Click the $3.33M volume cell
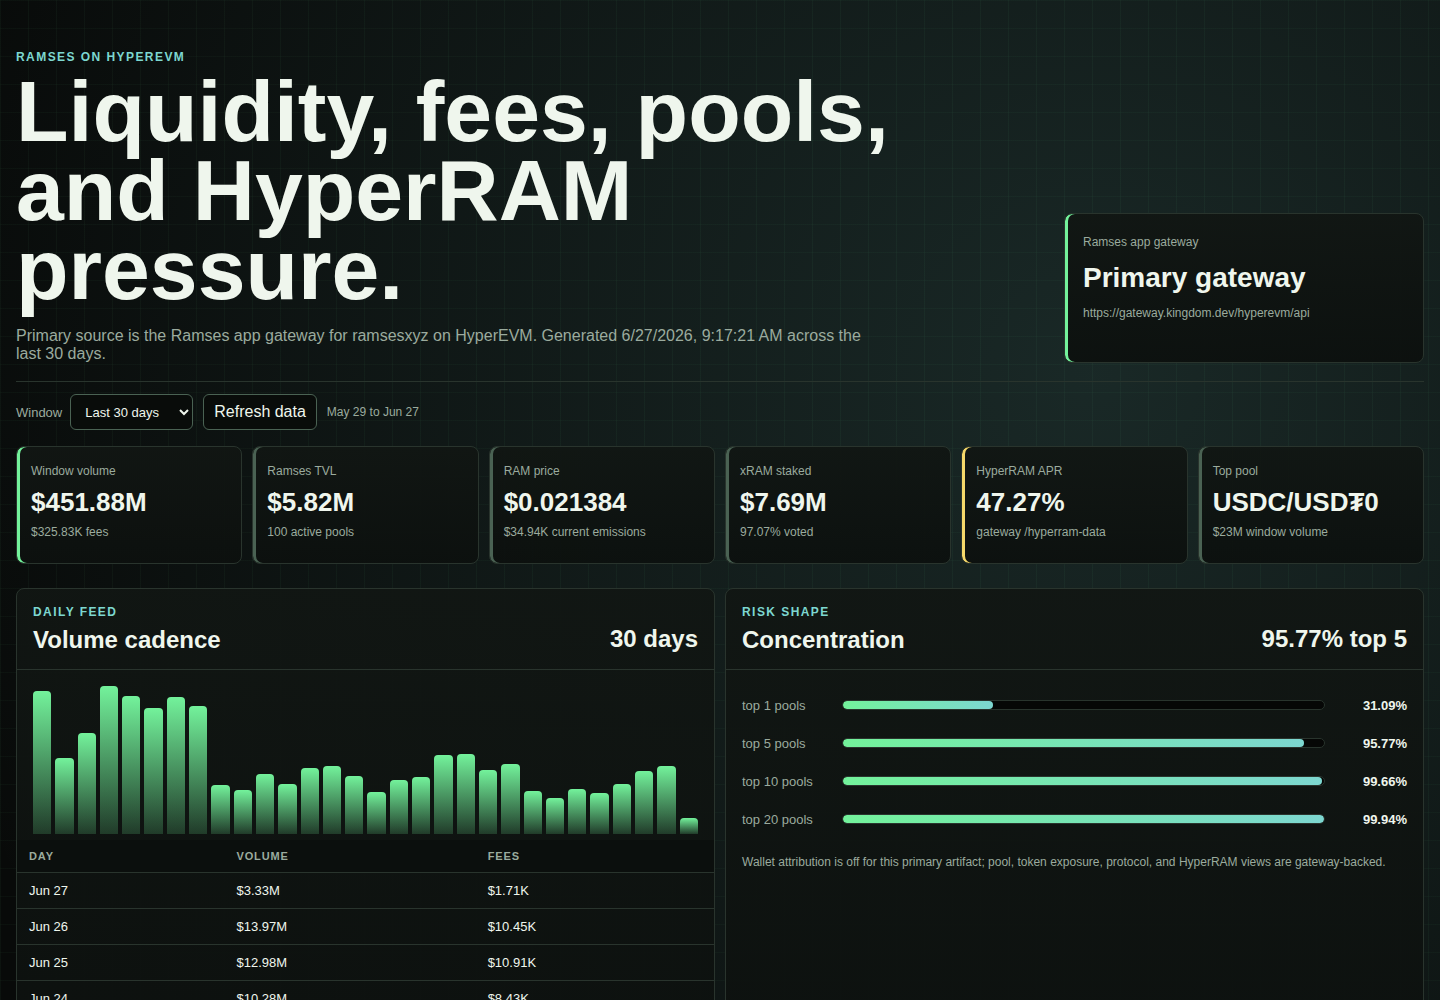The width and height of the screenshot is (1440, 1000). tap(258, 891)
